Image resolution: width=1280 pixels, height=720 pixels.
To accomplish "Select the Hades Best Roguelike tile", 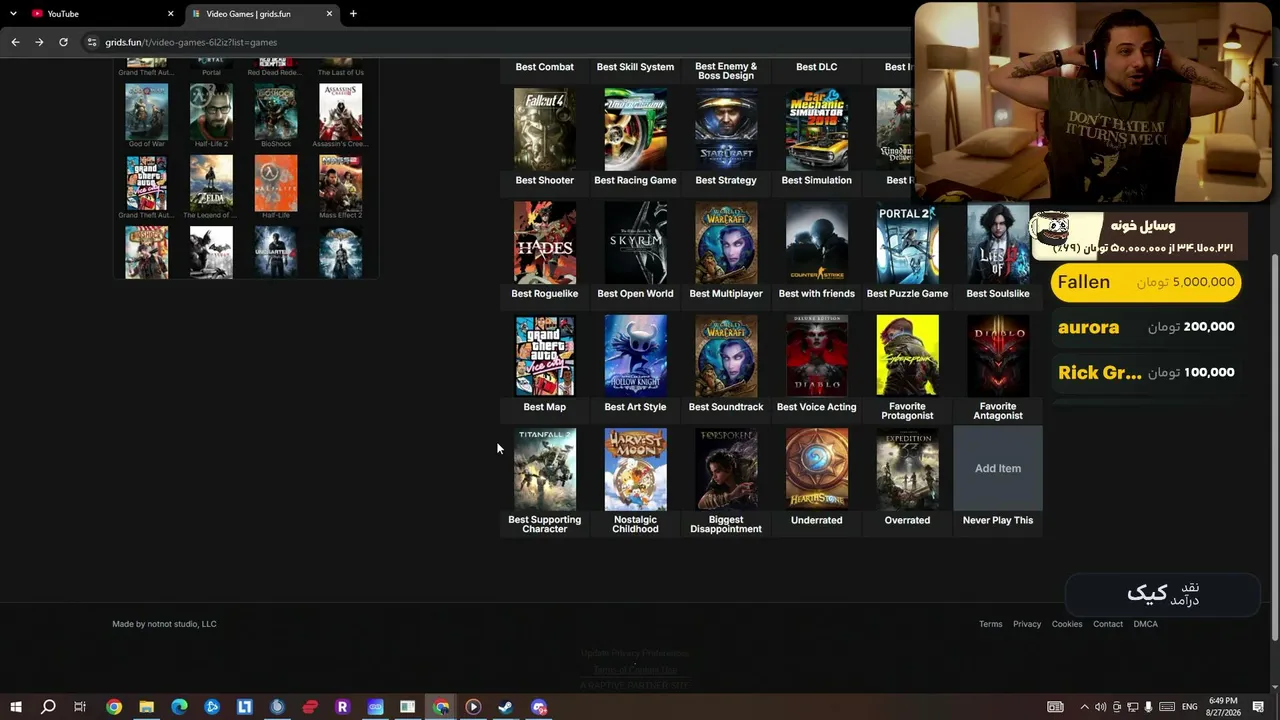I will (545, 243).
